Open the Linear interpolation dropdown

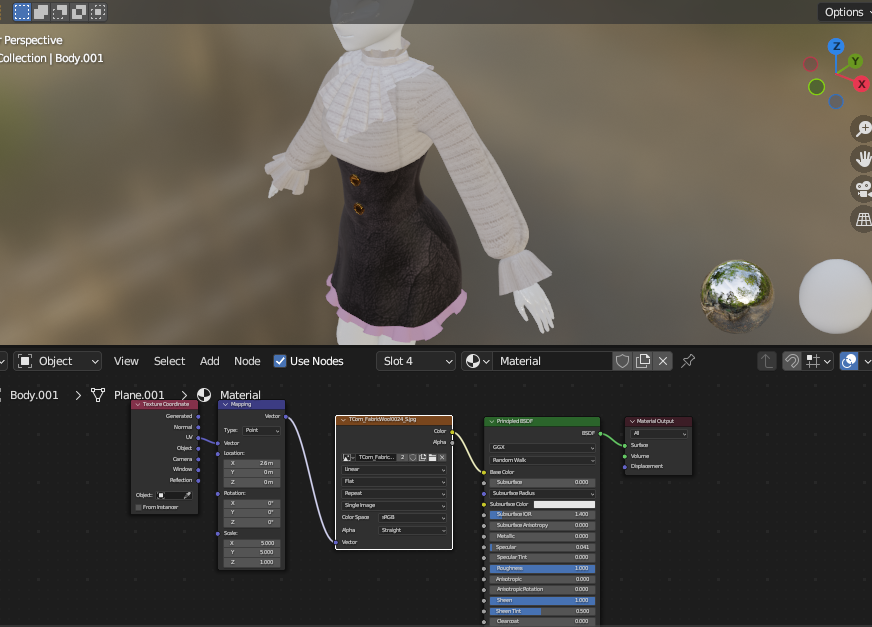tap(394, 470)
